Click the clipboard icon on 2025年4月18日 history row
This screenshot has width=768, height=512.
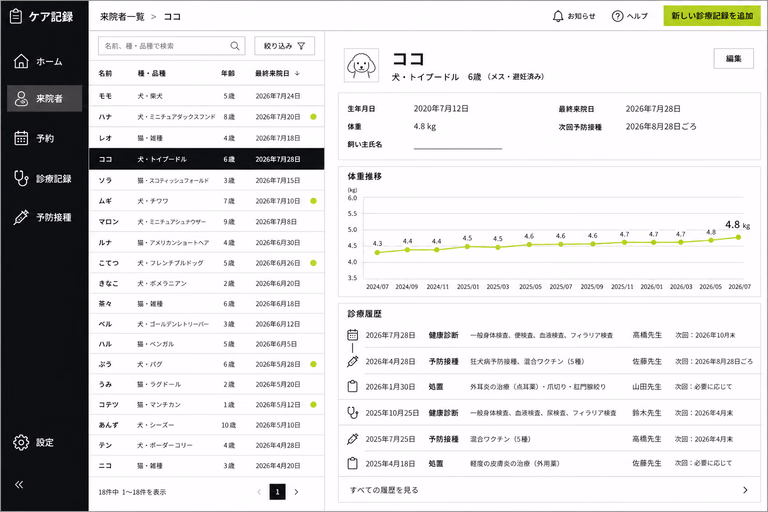353,463
